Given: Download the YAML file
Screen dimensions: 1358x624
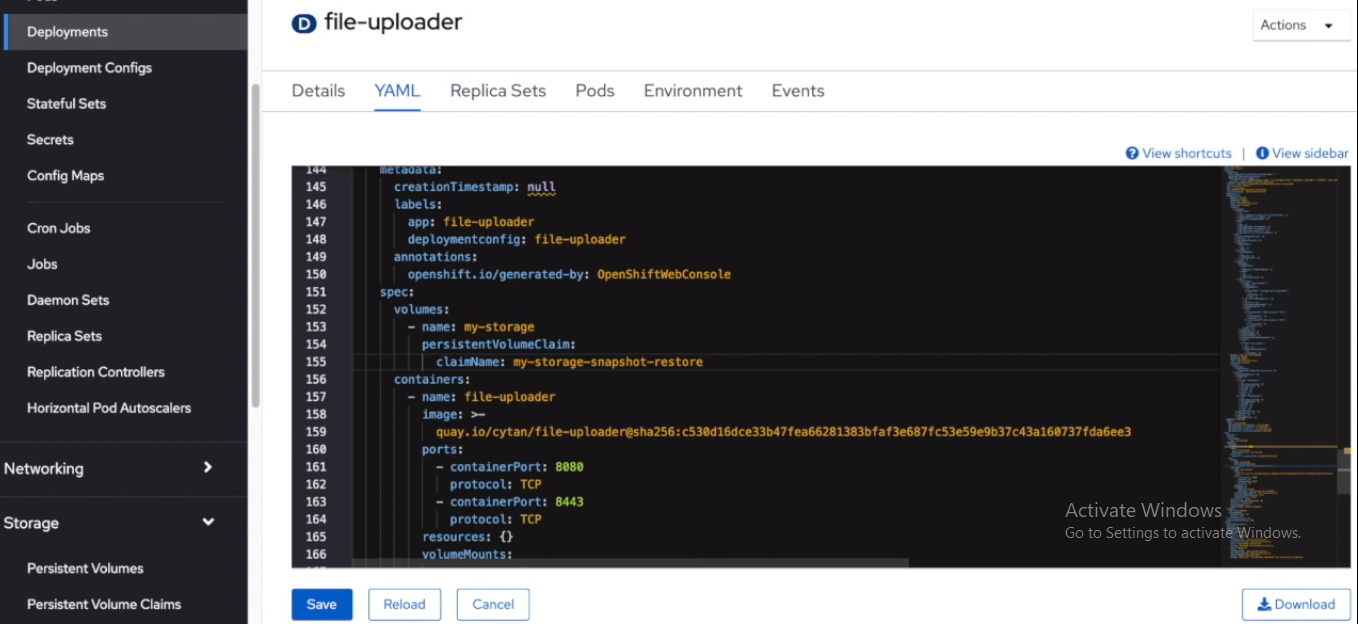Looking at the screenshot, I should coord(1296,604).
